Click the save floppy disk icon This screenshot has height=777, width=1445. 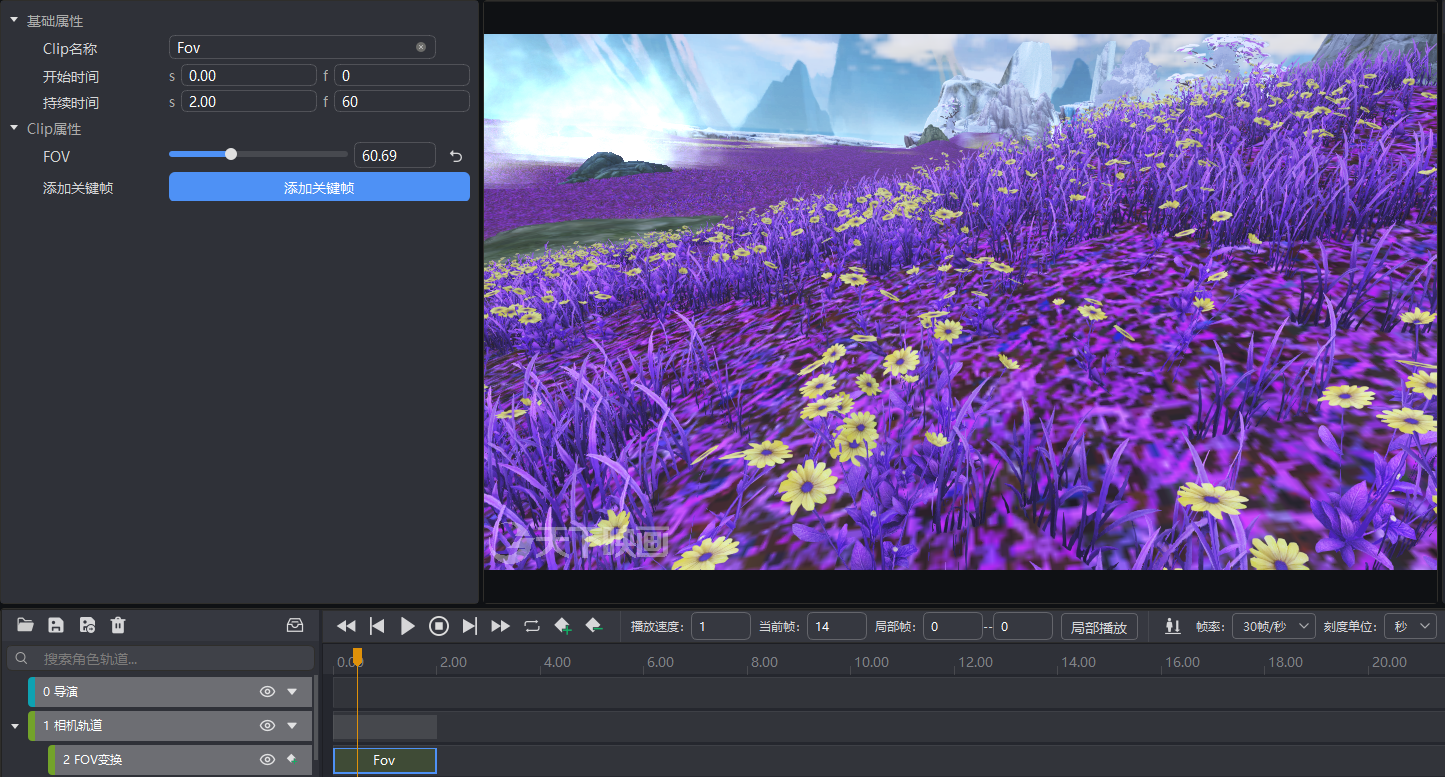(x=56, y=625)
